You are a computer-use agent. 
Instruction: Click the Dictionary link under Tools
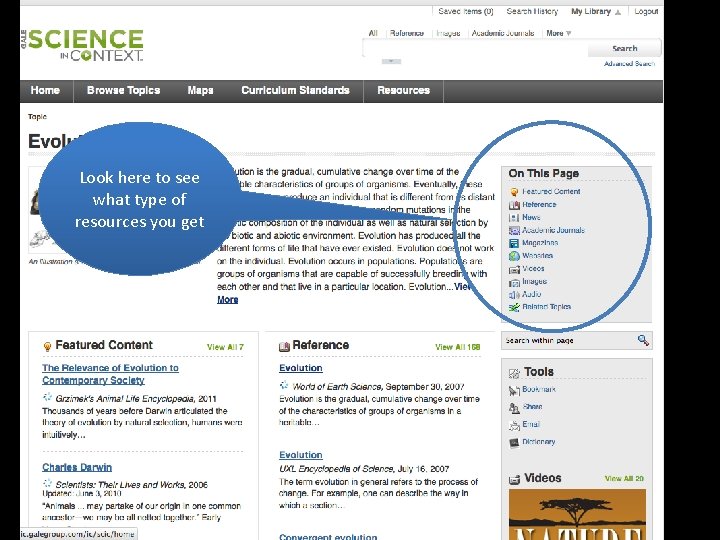(x=539, y=441)
